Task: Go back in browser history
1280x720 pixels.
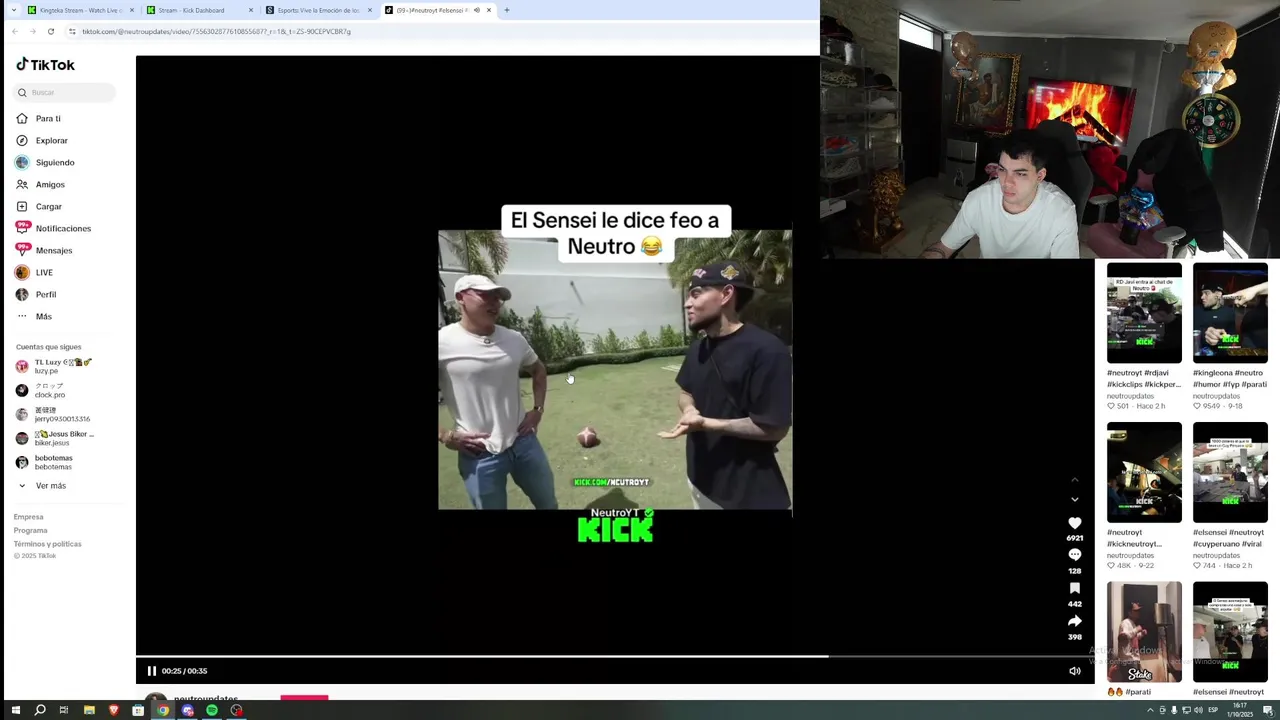Action: pyautogui.click(x=14, y=31)
